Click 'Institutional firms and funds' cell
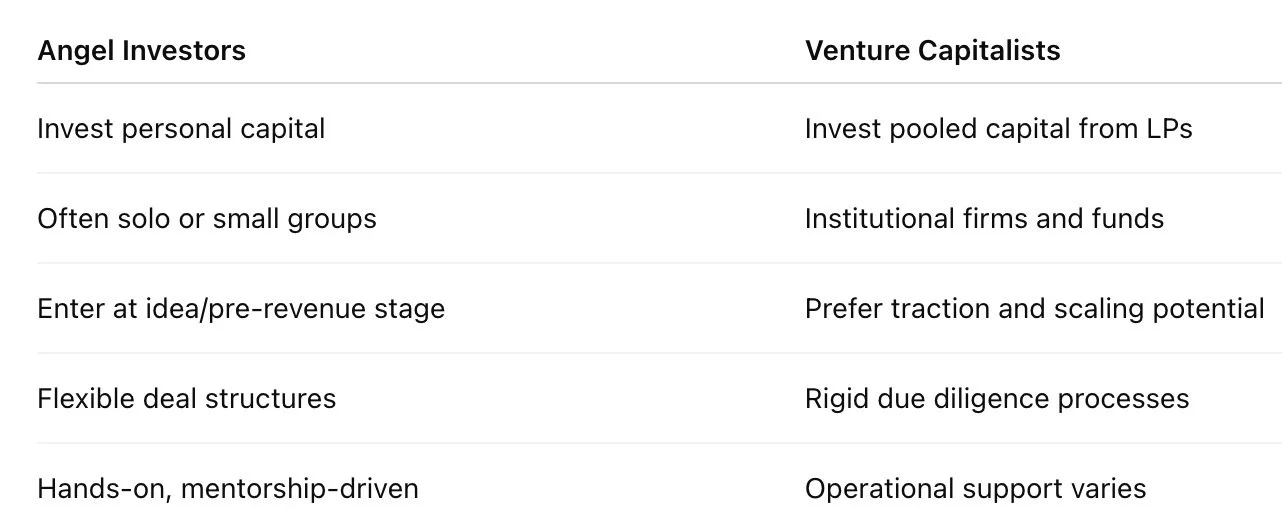 (x=984, y=219)
